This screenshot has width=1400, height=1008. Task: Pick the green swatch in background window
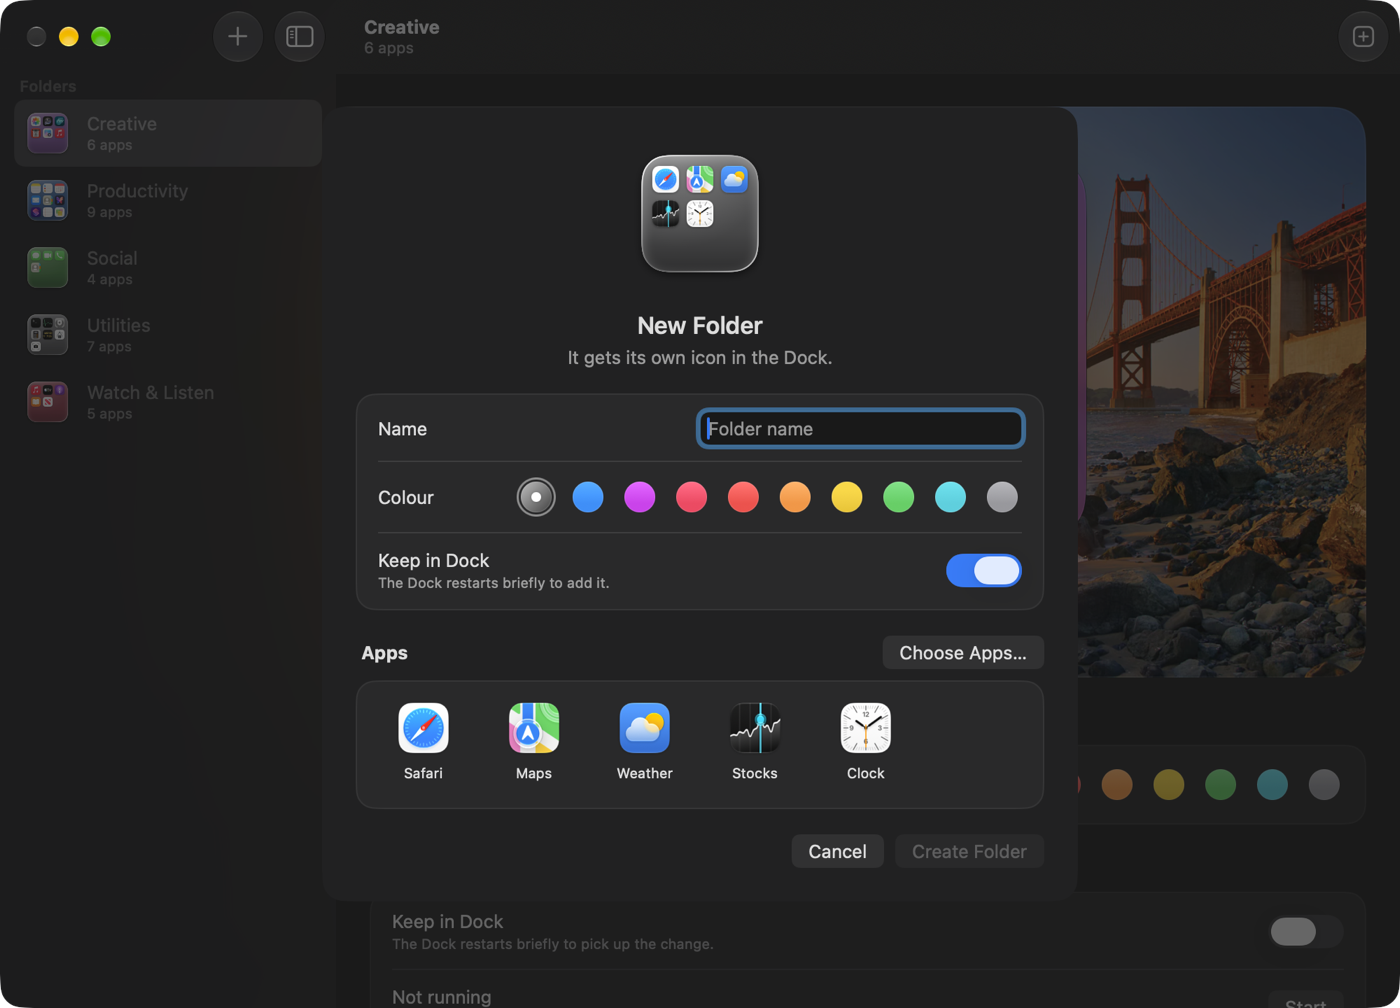click(1221, 784)
